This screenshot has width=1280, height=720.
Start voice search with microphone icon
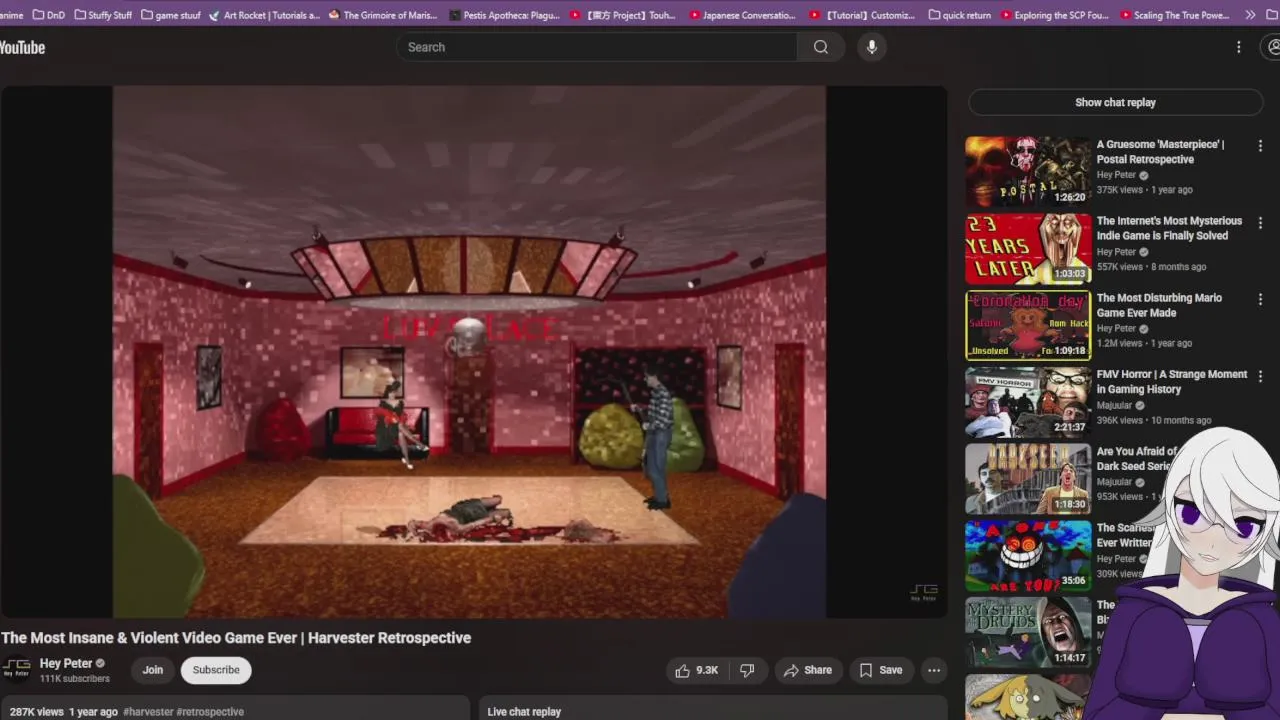(x=872, y=47)
